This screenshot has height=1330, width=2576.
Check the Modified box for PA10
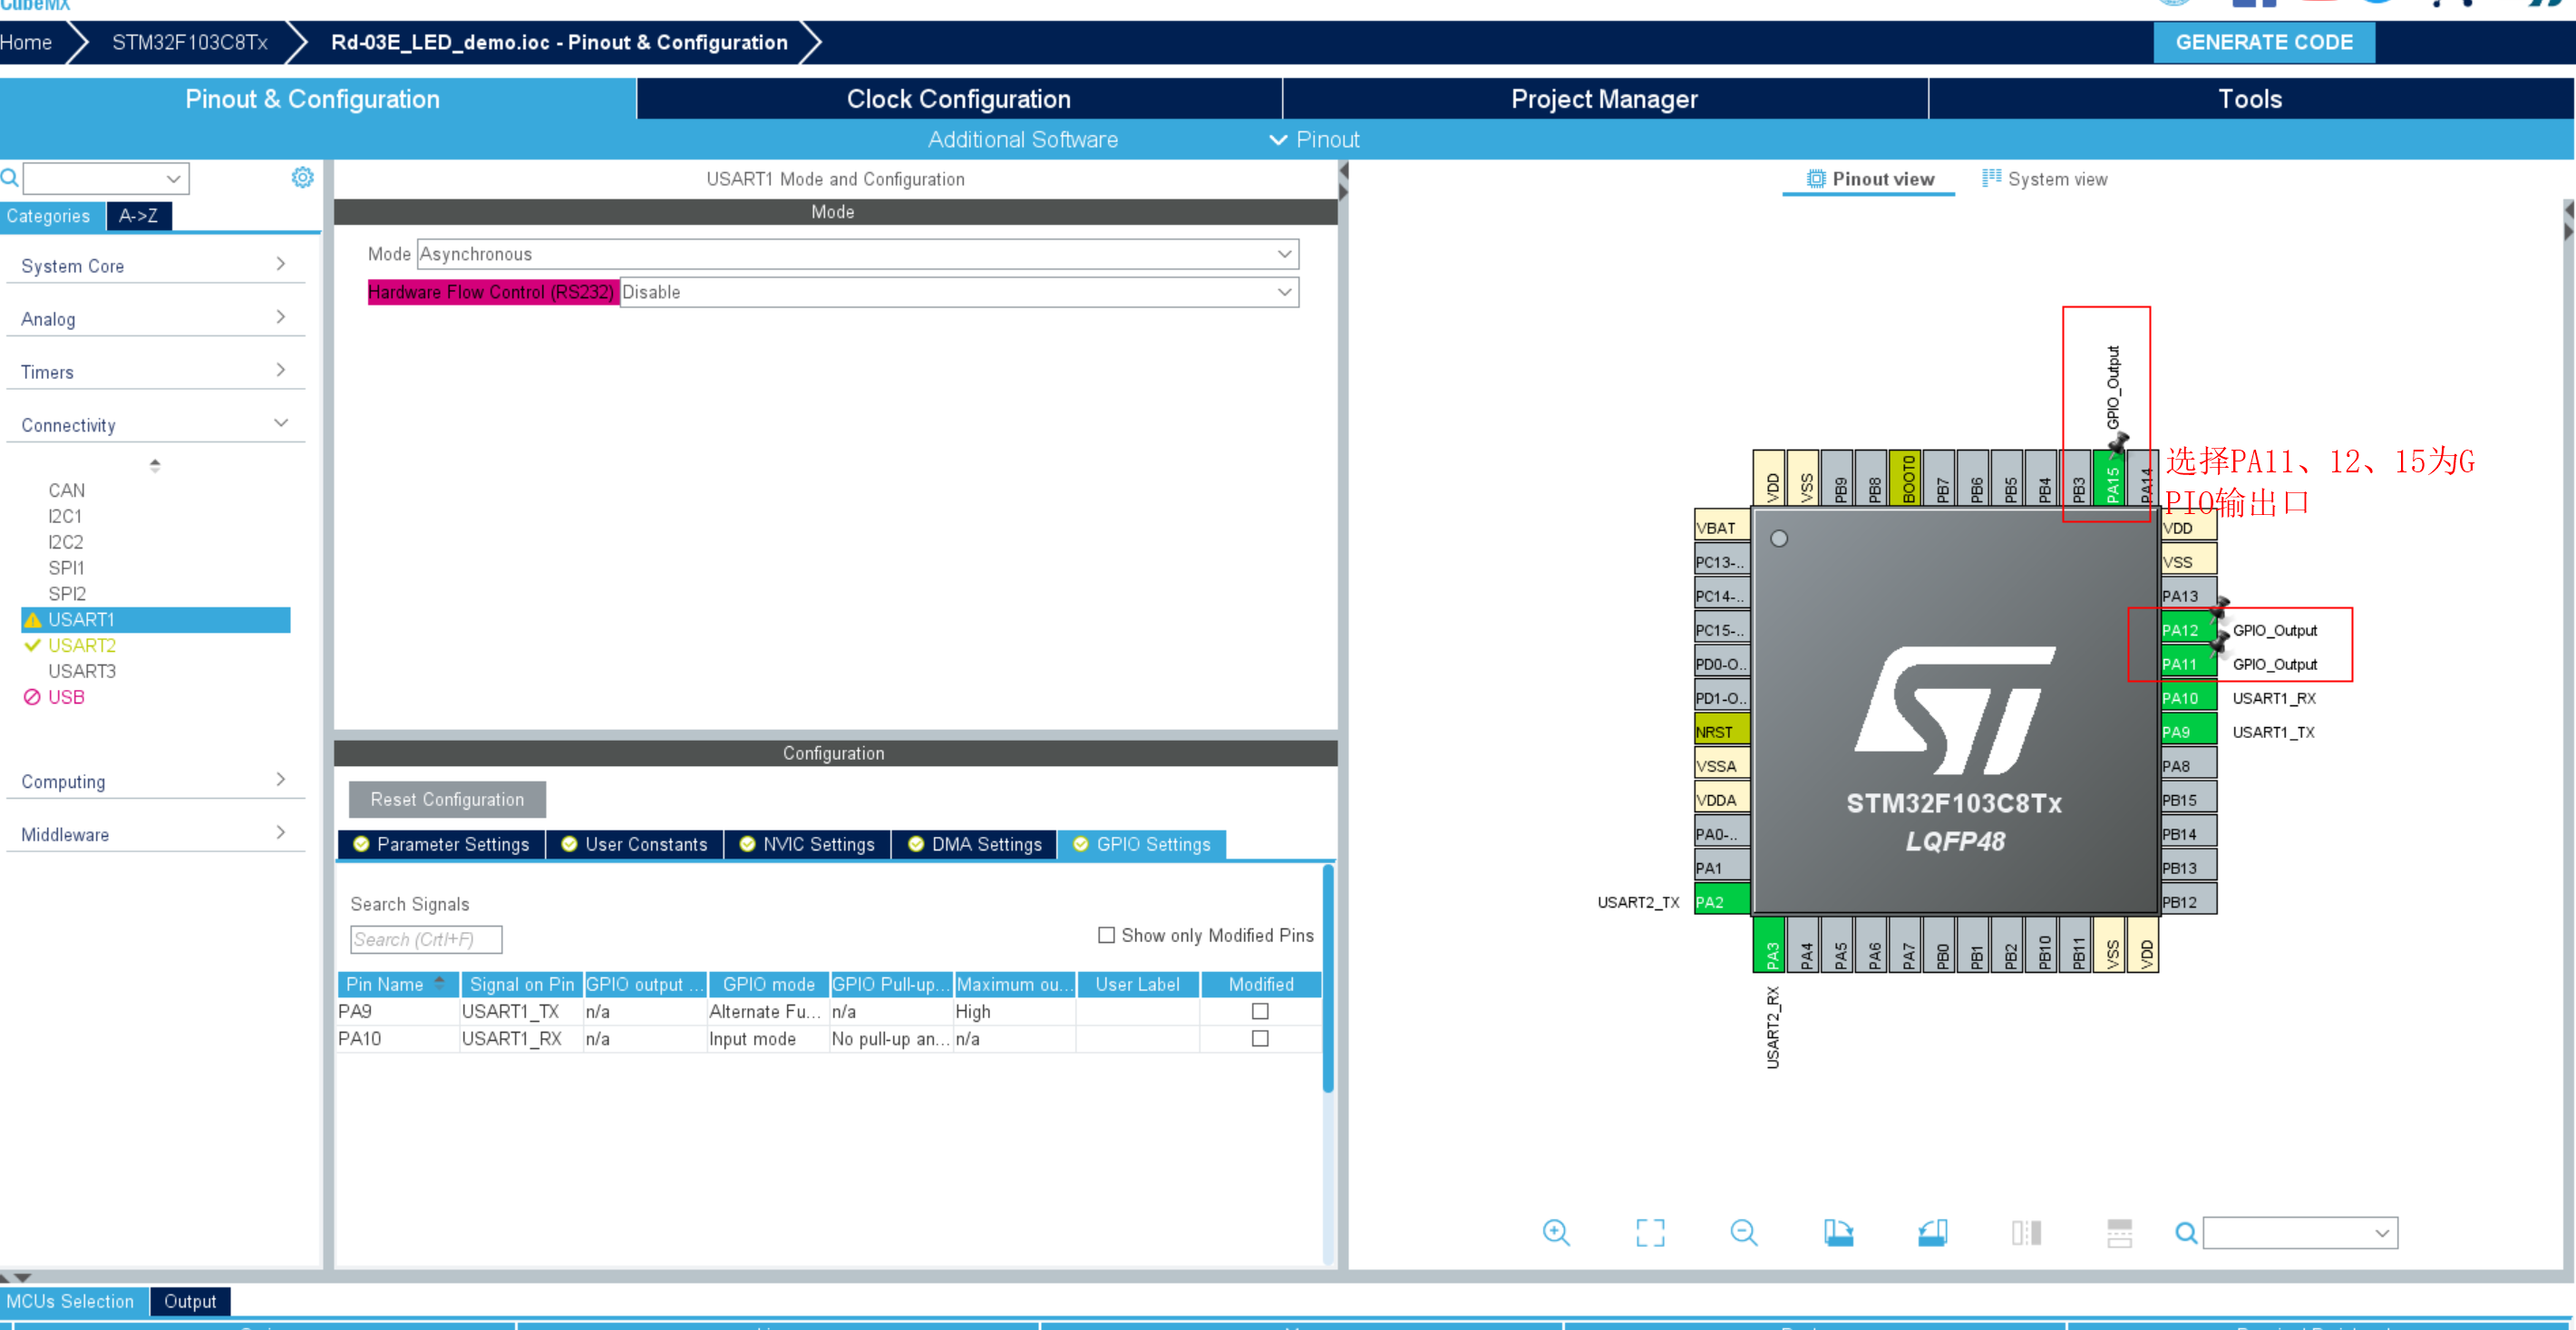point(1260,1038)
